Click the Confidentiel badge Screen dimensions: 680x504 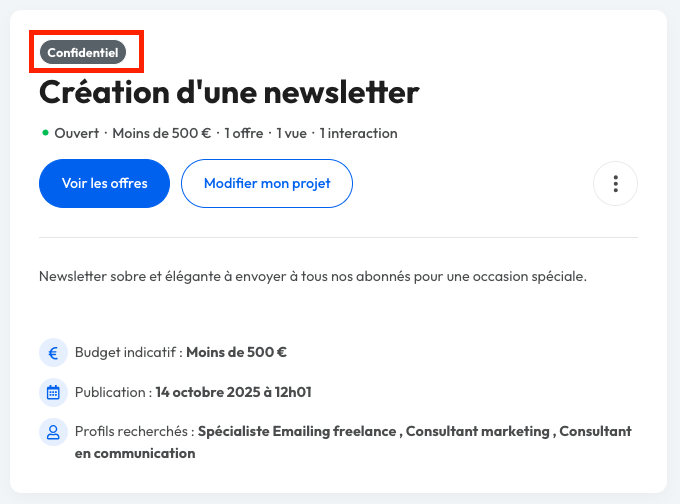(x=83, y=51)
